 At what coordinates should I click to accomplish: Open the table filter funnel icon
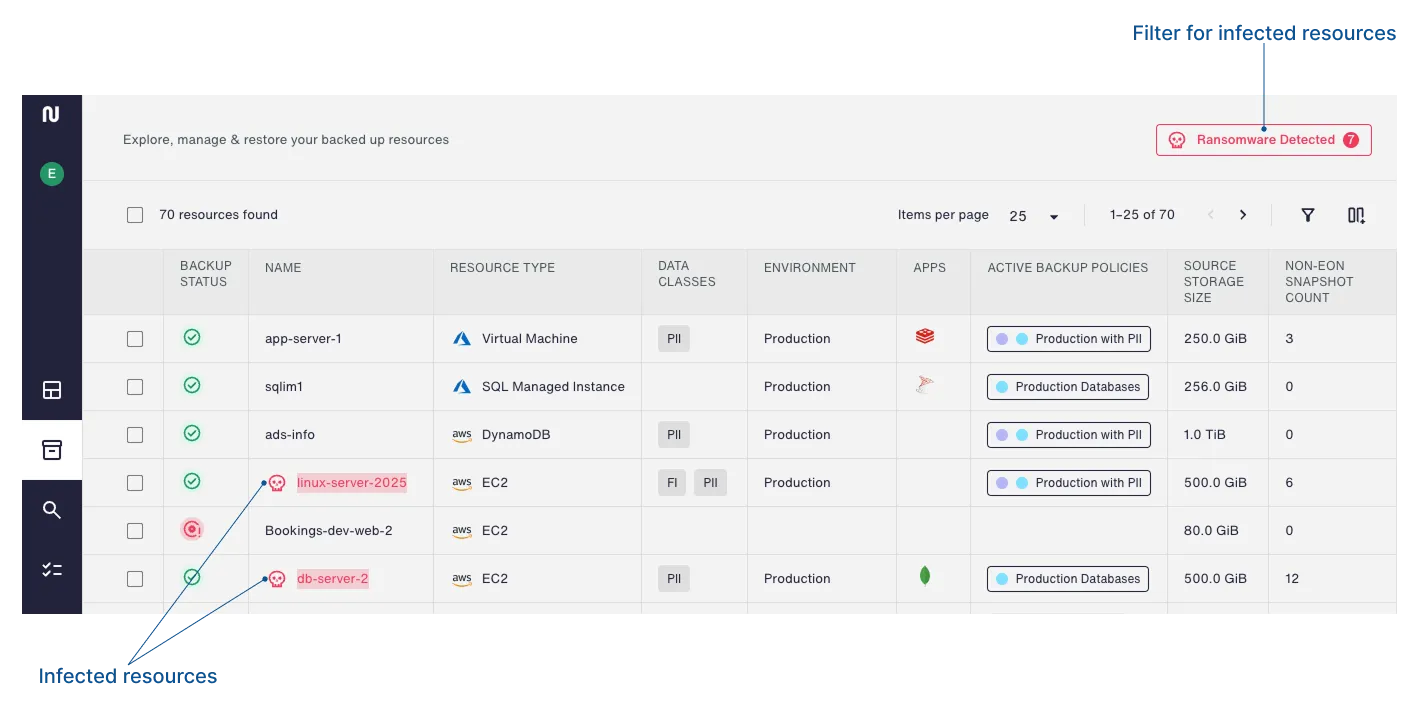click(1307, 215)
